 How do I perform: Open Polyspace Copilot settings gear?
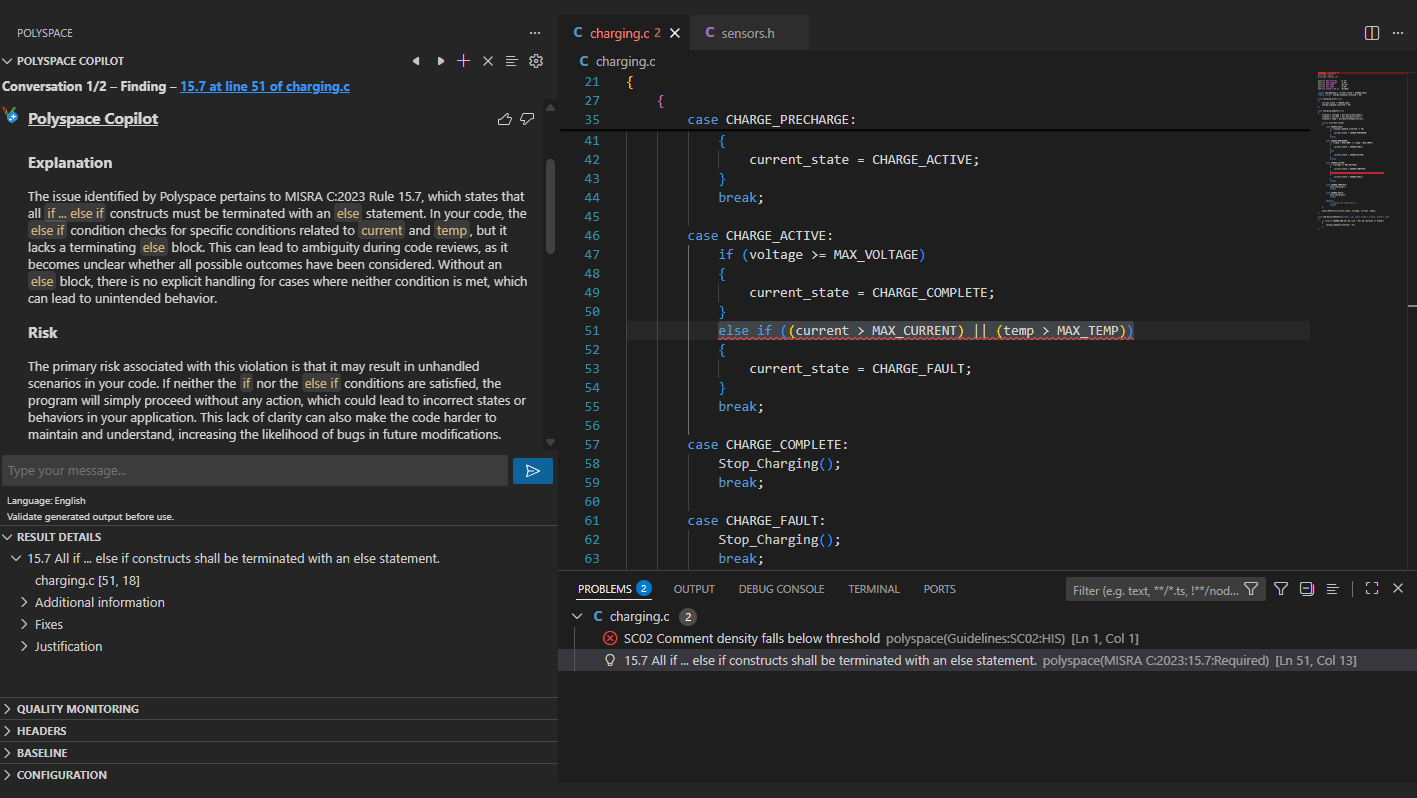[x=536, y=61]
